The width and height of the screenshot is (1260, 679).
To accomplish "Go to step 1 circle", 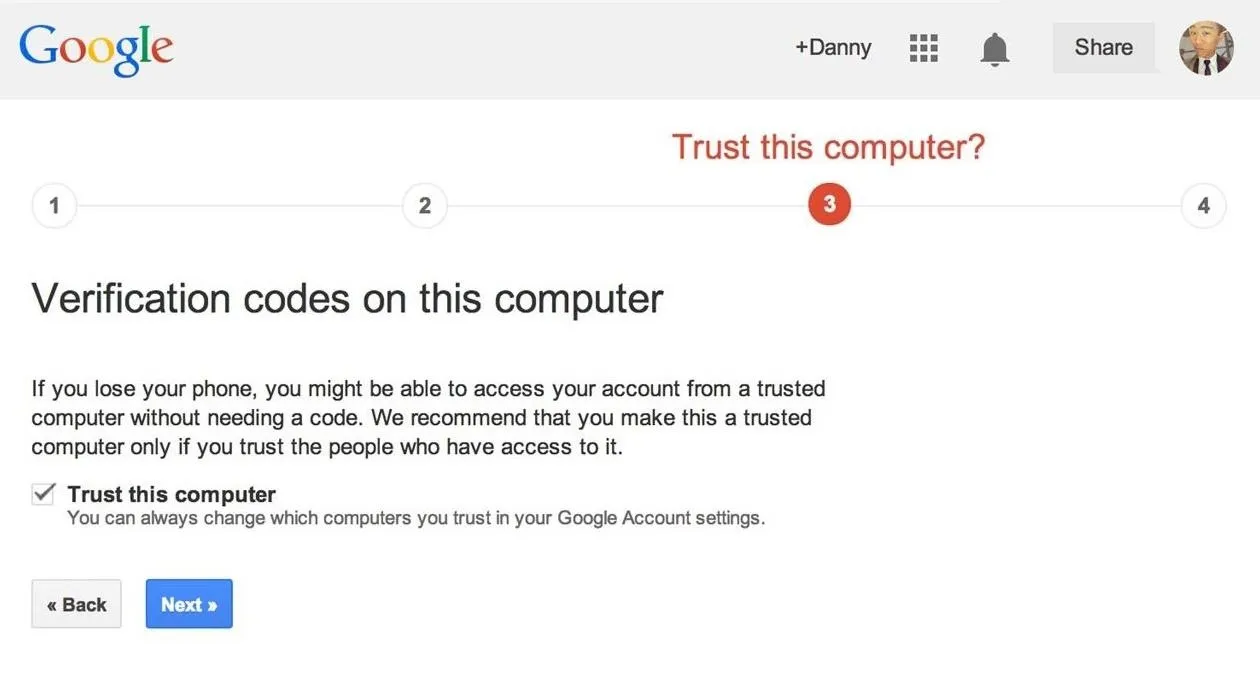I will point(54,206).
